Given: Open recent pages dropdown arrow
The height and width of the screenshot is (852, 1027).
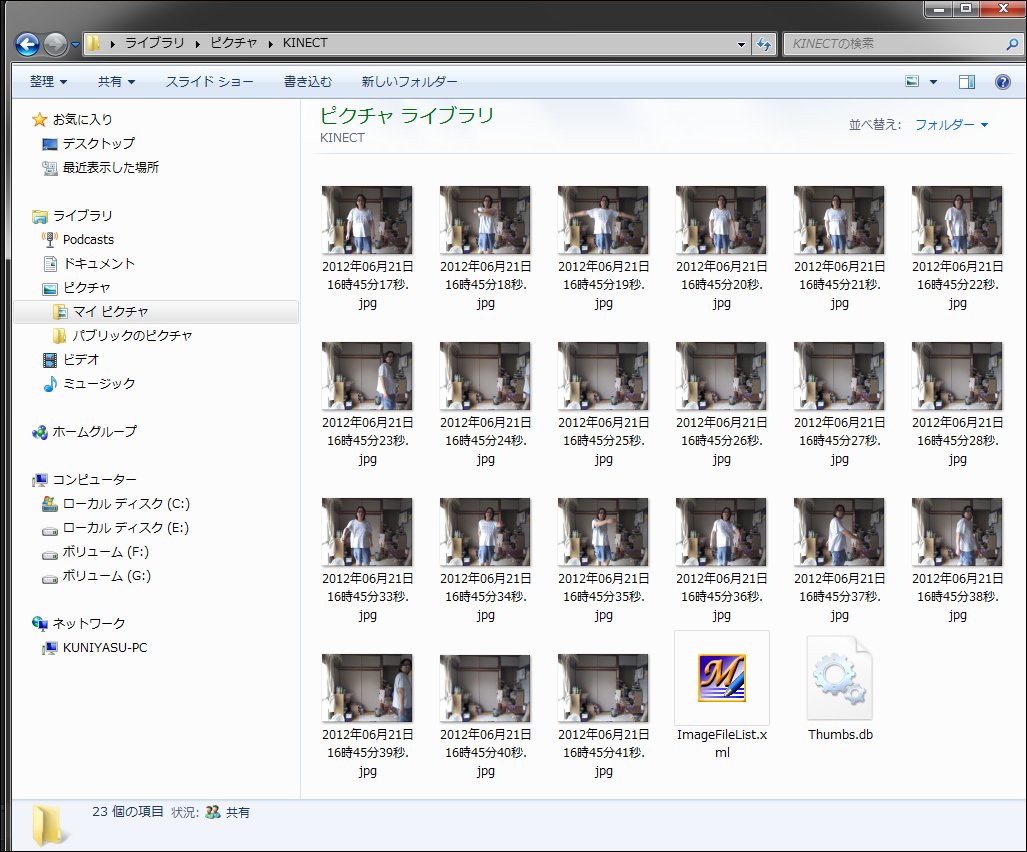Looking at the screenshot, I should click(x=75, y=45).
